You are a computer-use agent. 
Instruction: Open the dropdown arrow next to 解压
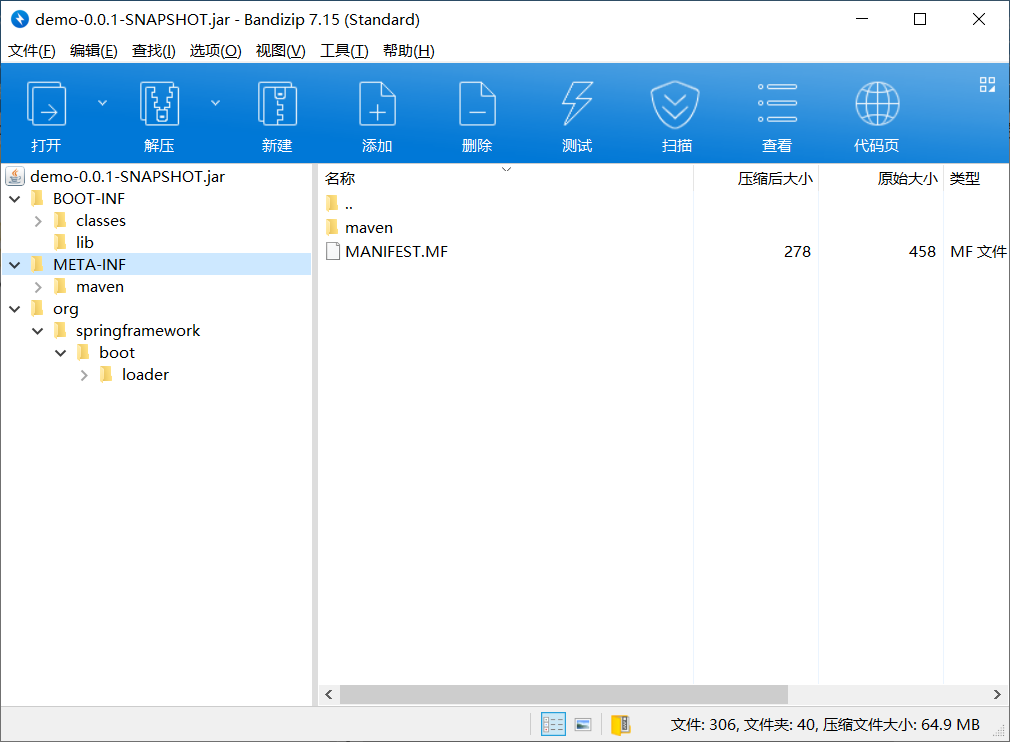coord(216,103)
